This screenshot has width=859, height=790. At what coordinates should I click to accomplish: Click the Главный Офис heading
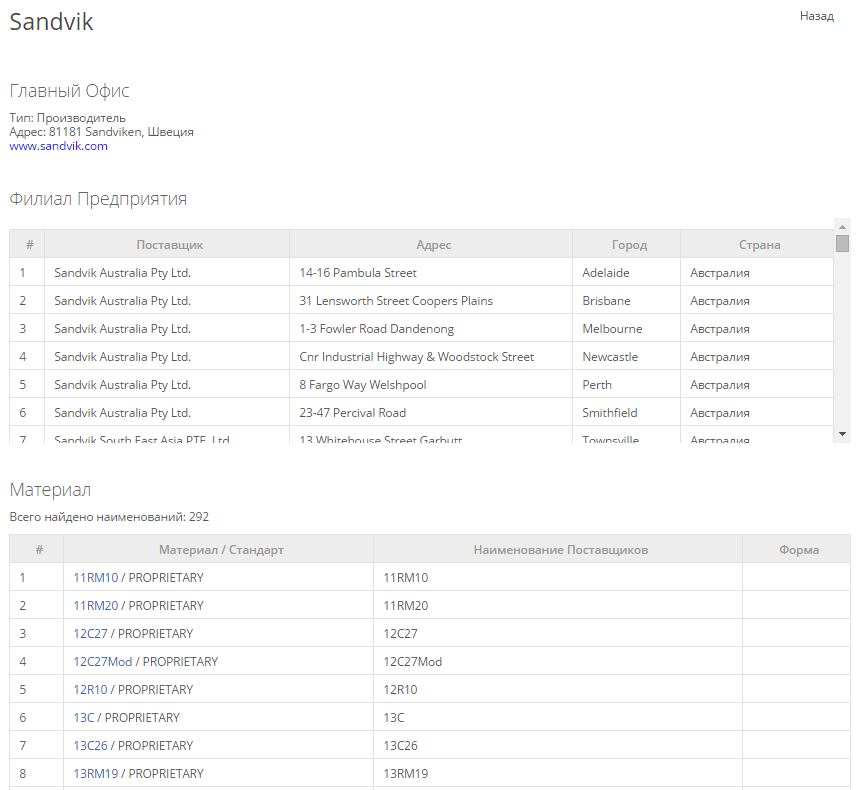tap(69, 90)
